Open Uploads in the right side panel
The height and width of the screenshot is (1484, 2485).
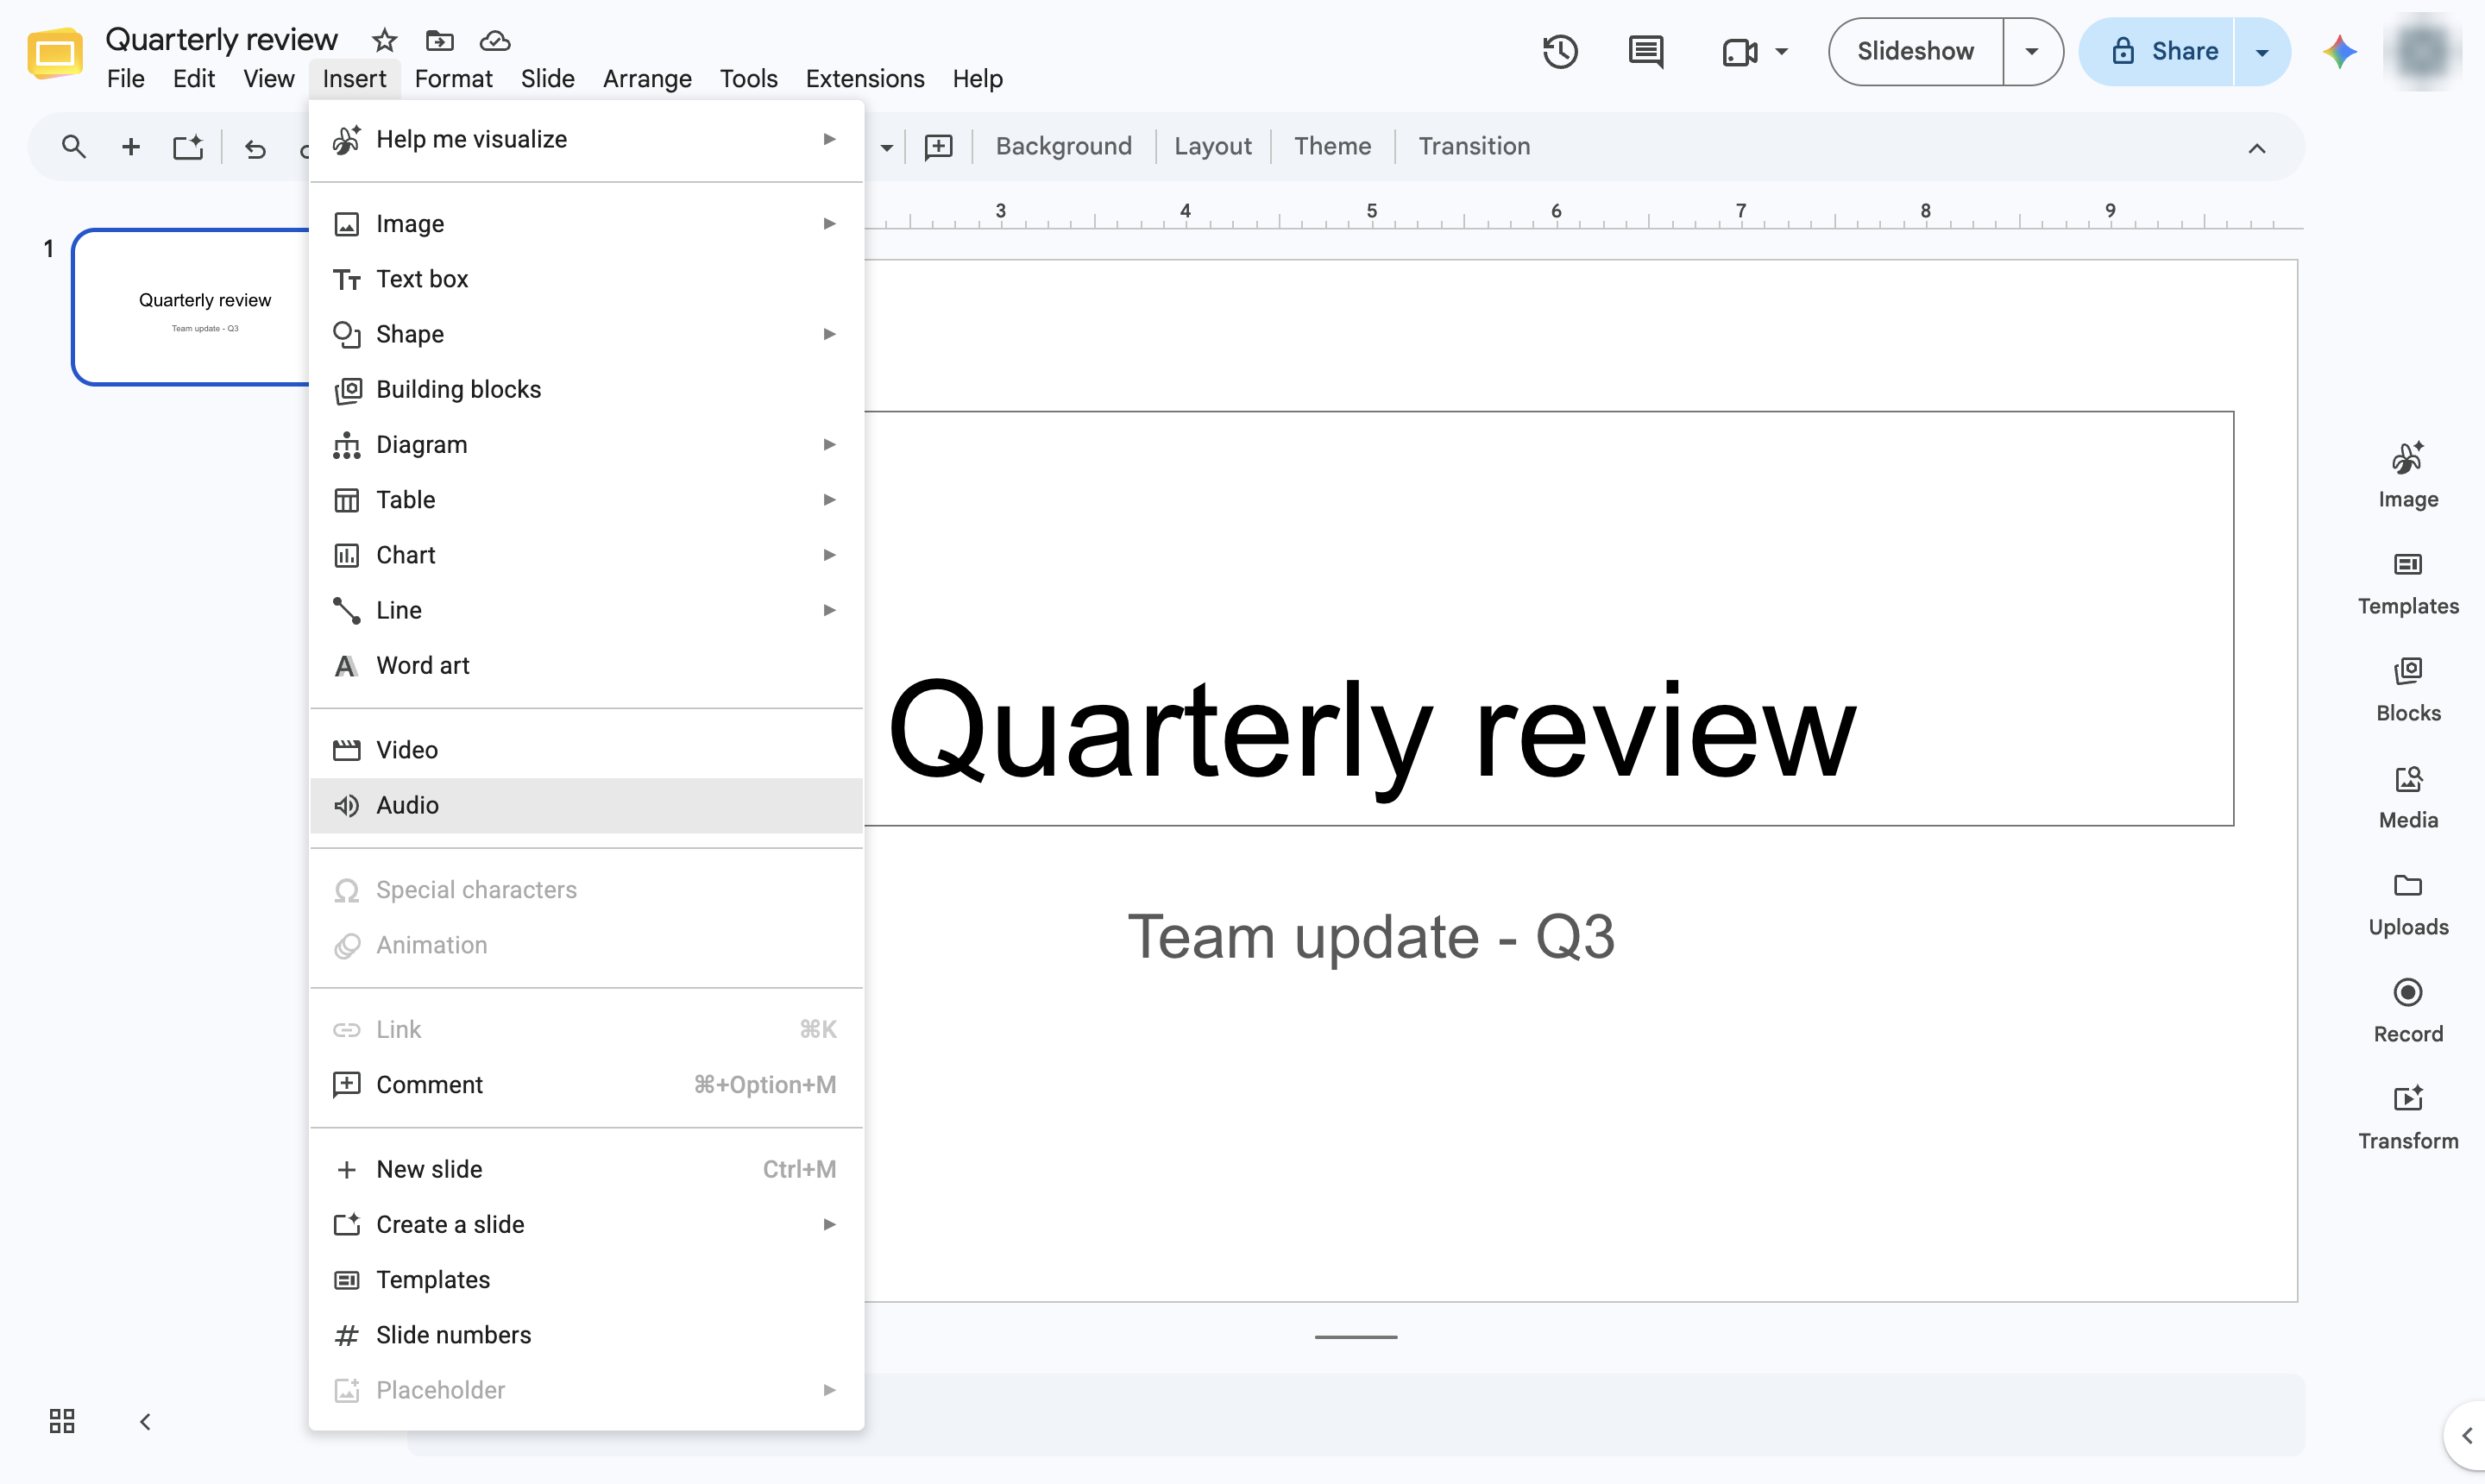2408,904
